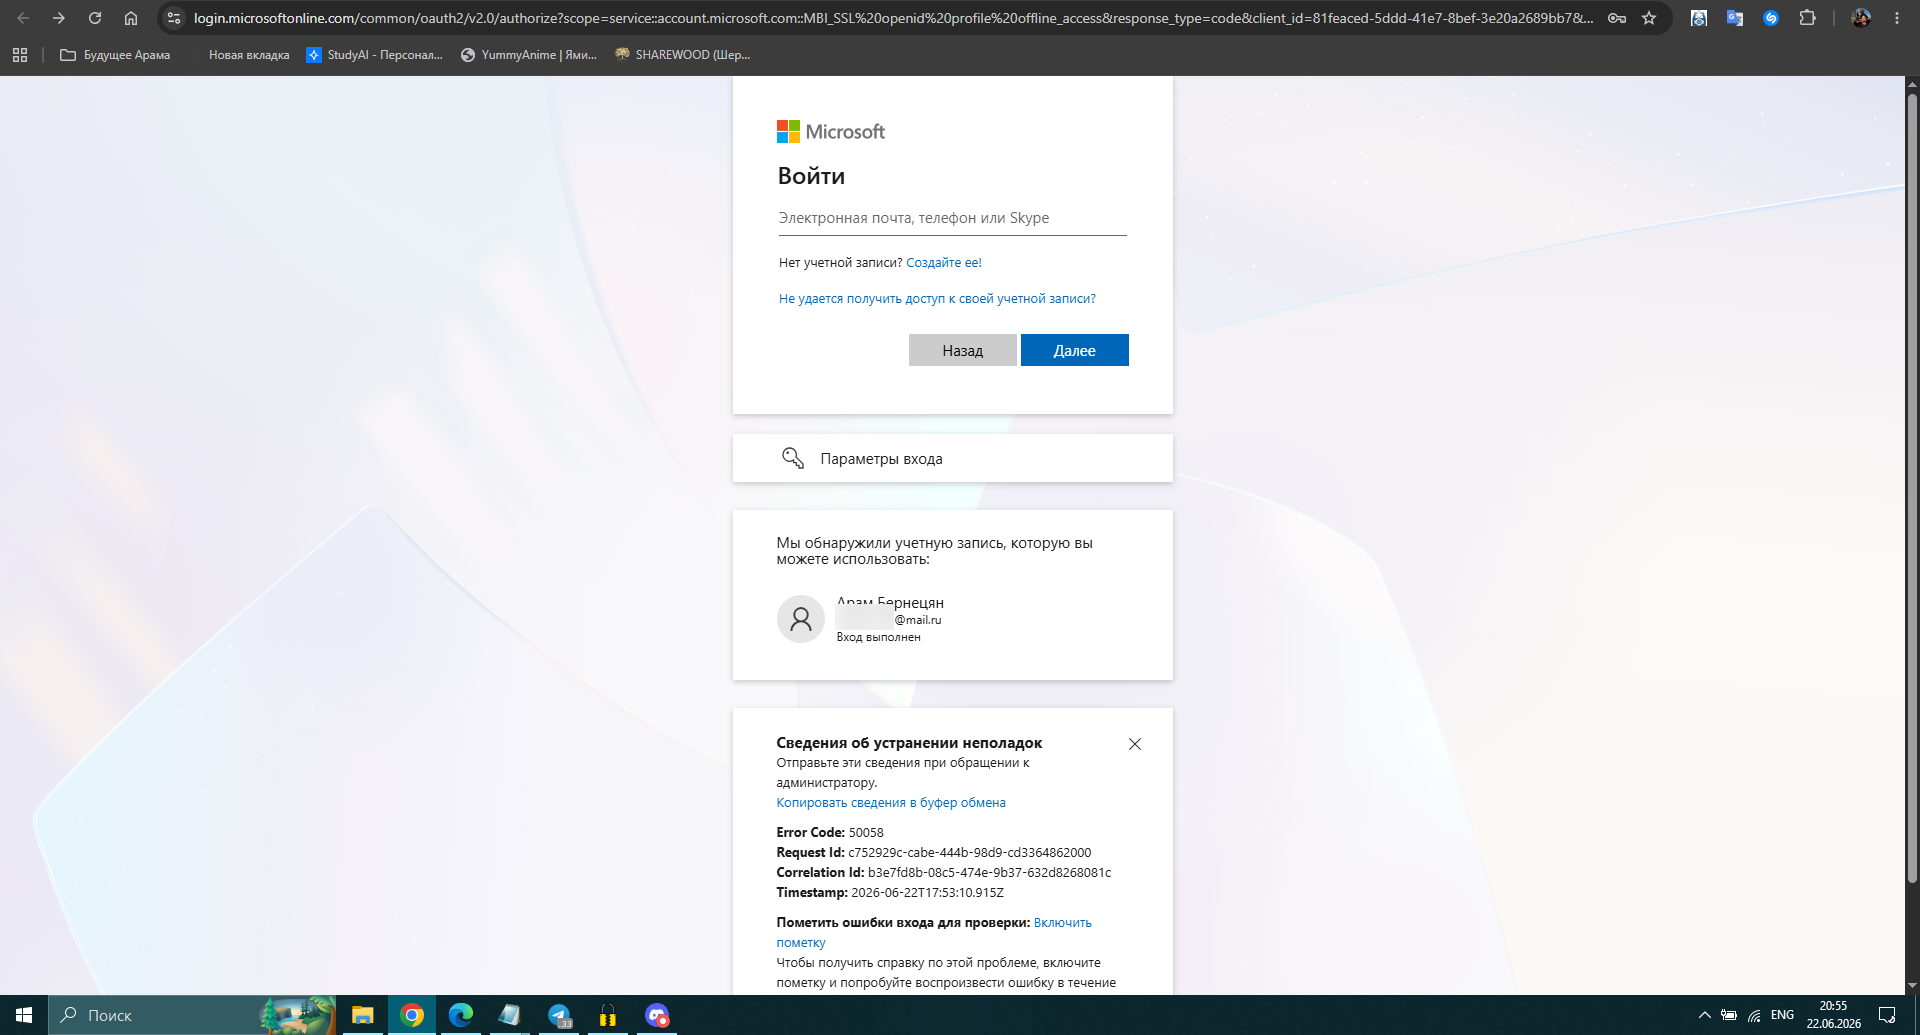Open the YummyAnime bookmark
The width and height of the screenshot is (1920, 1035).
[x=529, y=55]
